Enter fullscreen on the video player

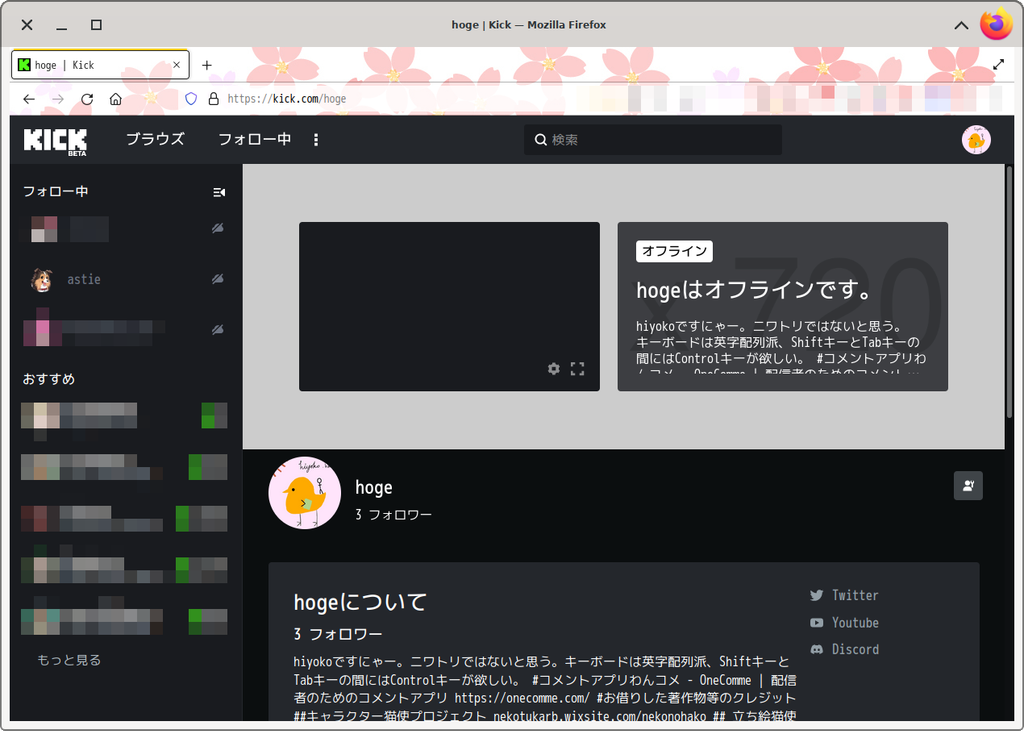tap(577, 369)
